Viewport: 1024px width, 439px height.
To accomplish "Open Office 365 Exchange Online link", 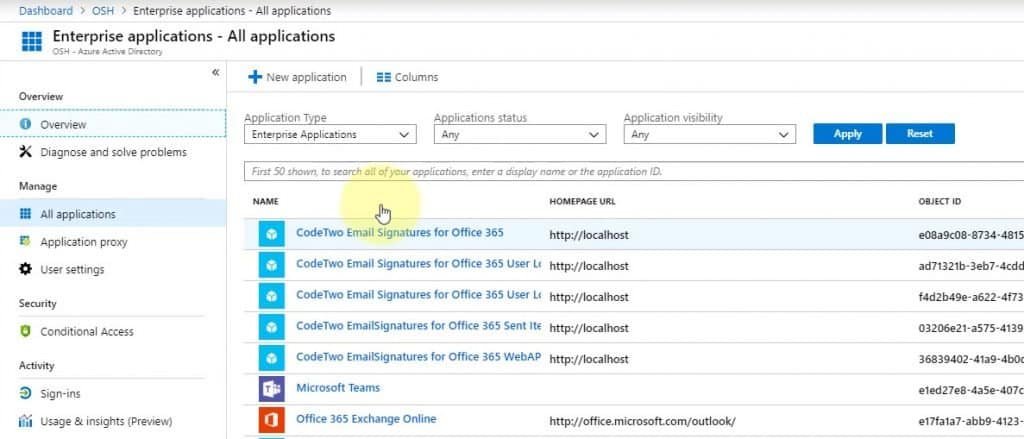I will tap(366, 419).
